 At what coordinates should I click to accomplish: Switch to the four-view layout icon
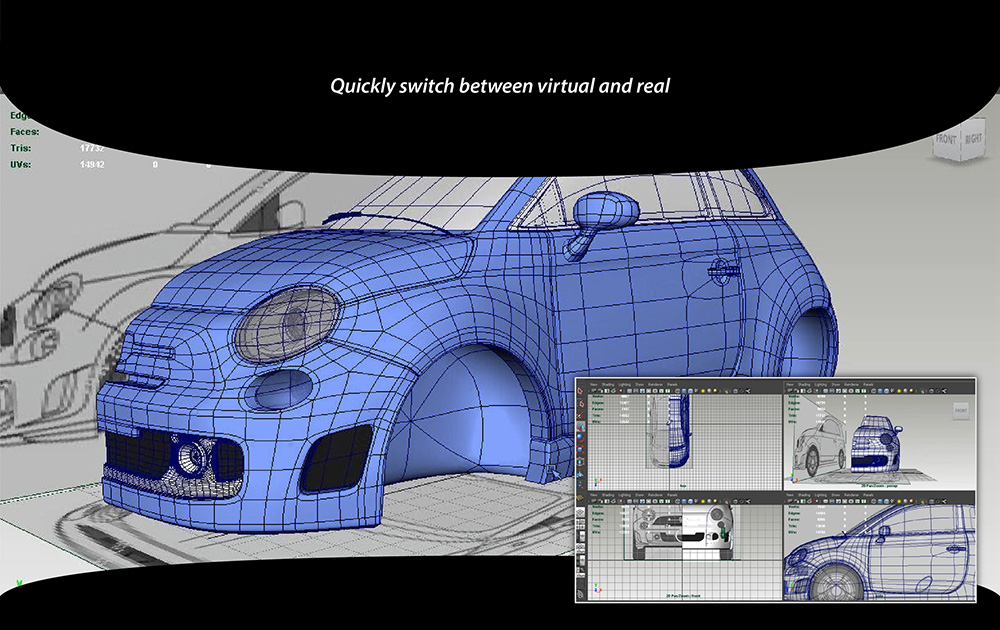click(580, 524)
